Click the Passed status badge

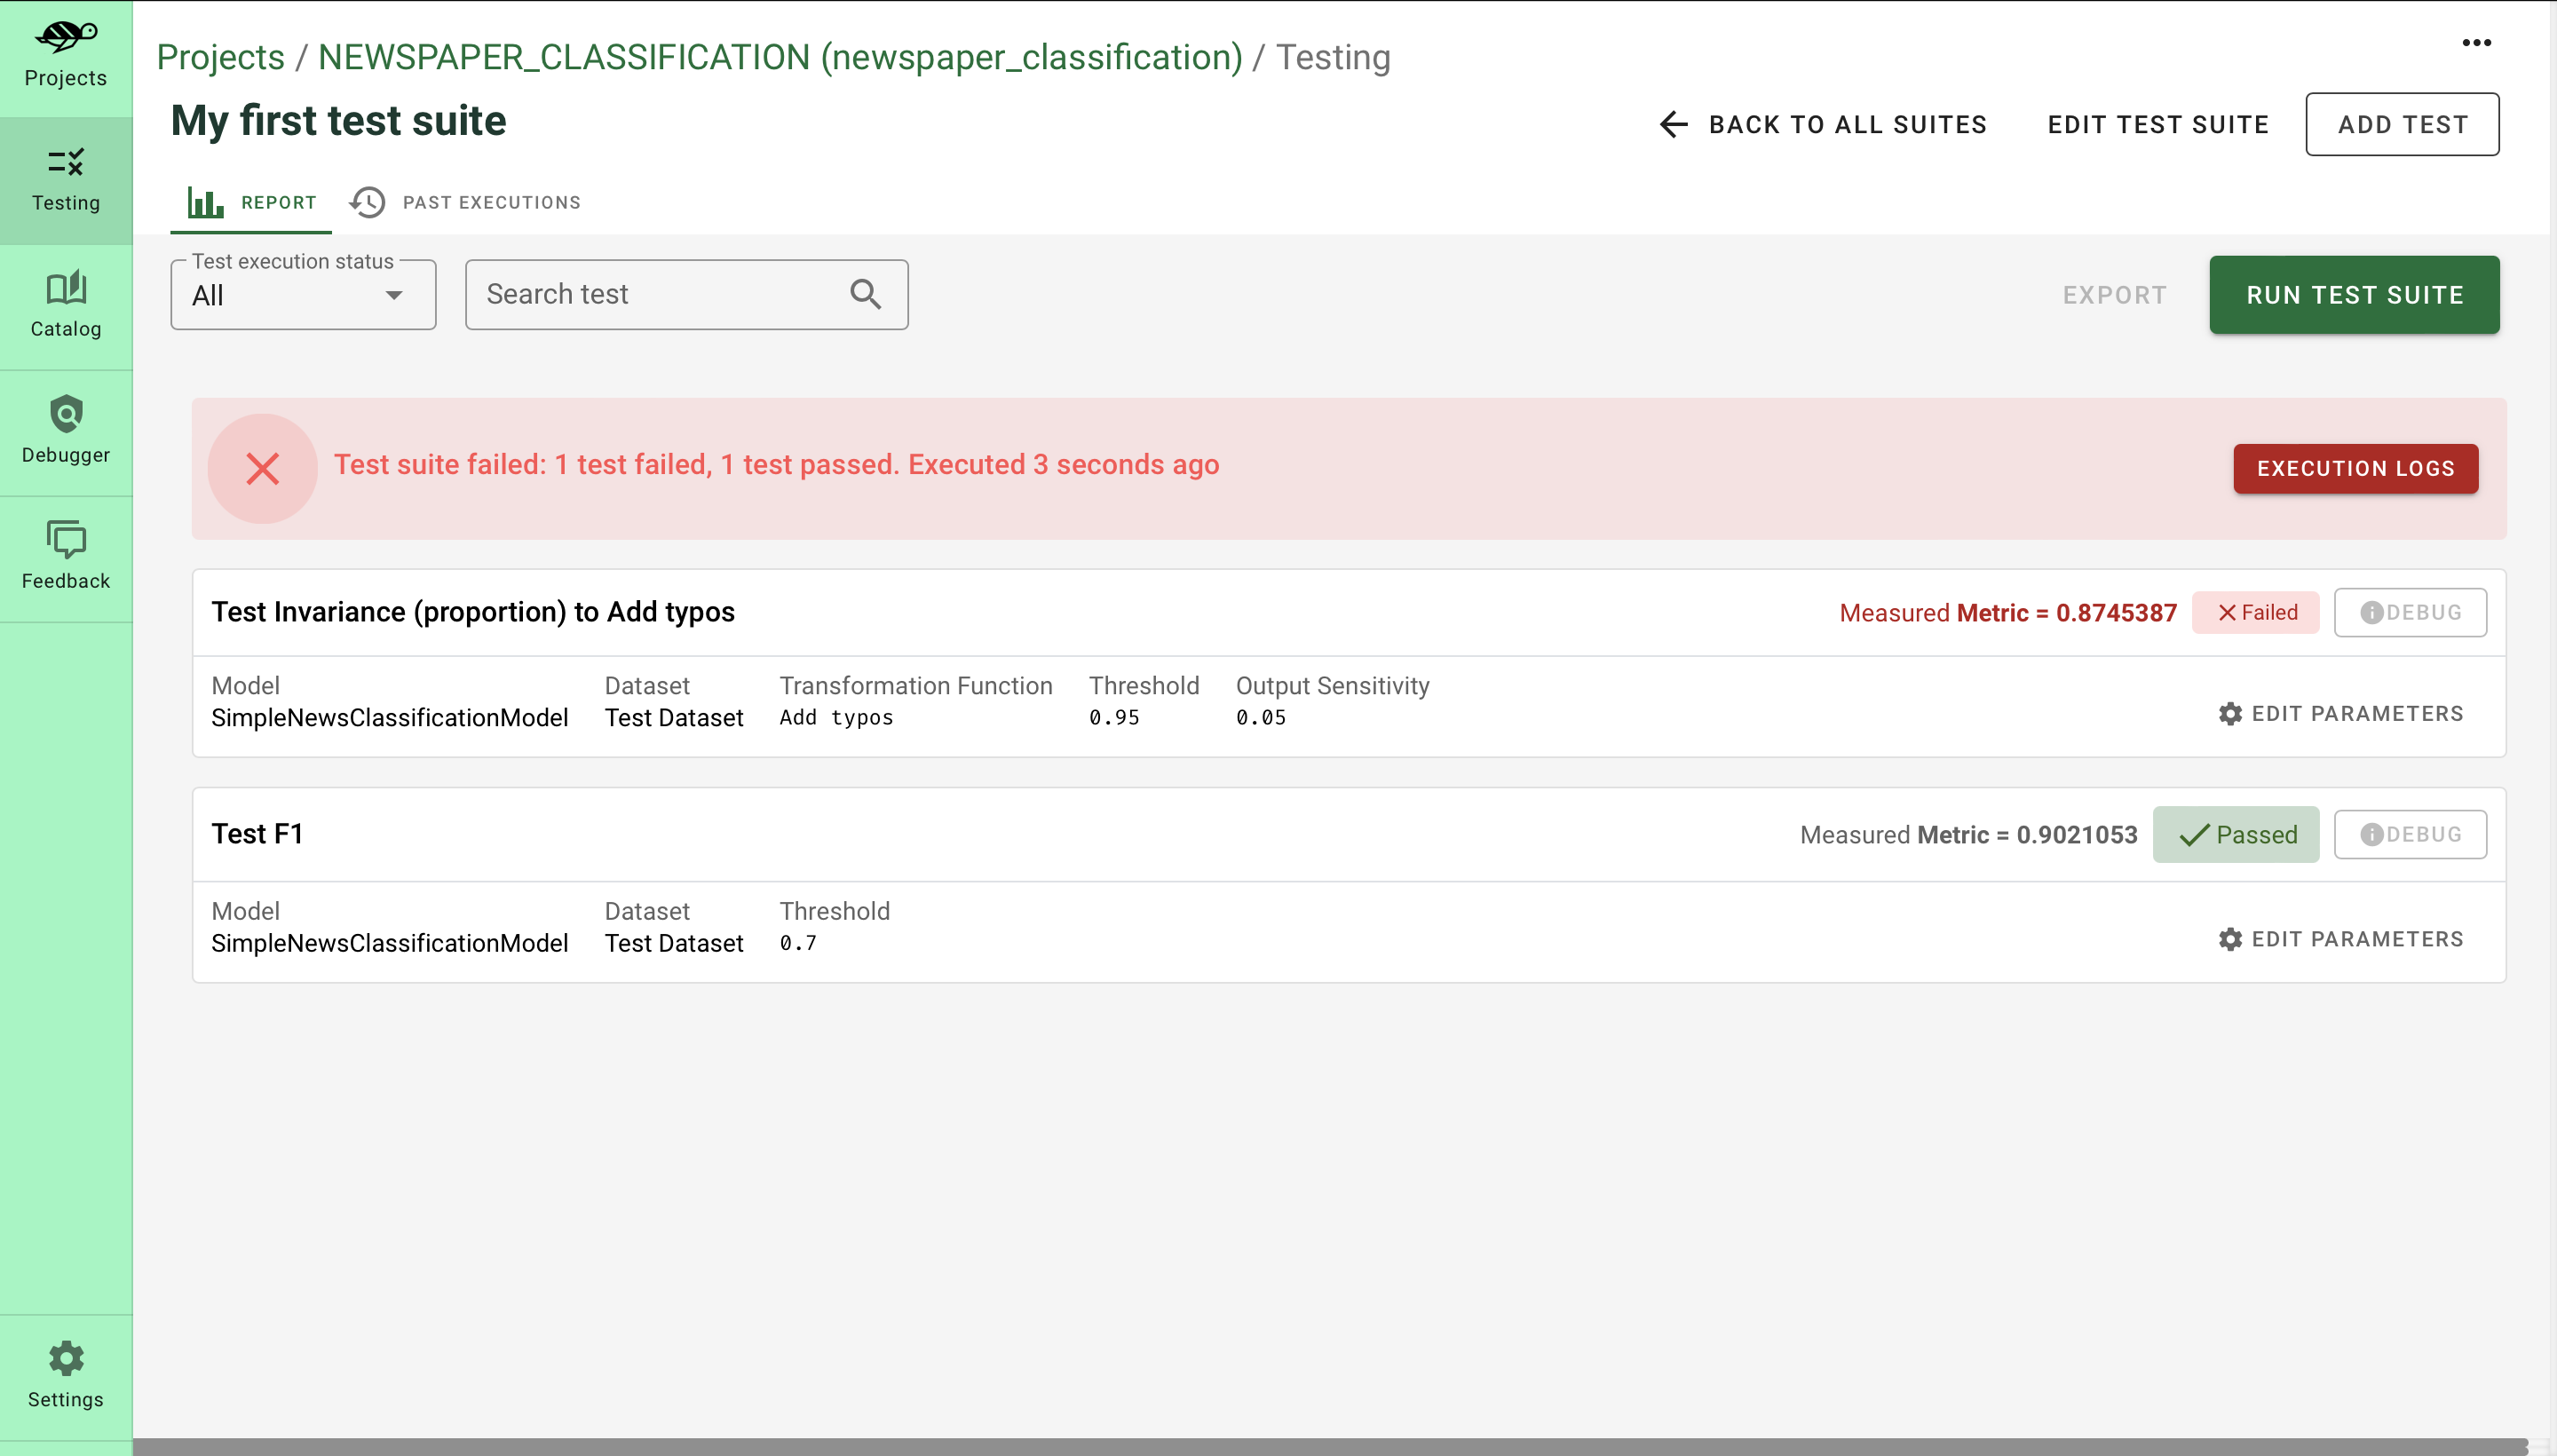pos(2236,834)
